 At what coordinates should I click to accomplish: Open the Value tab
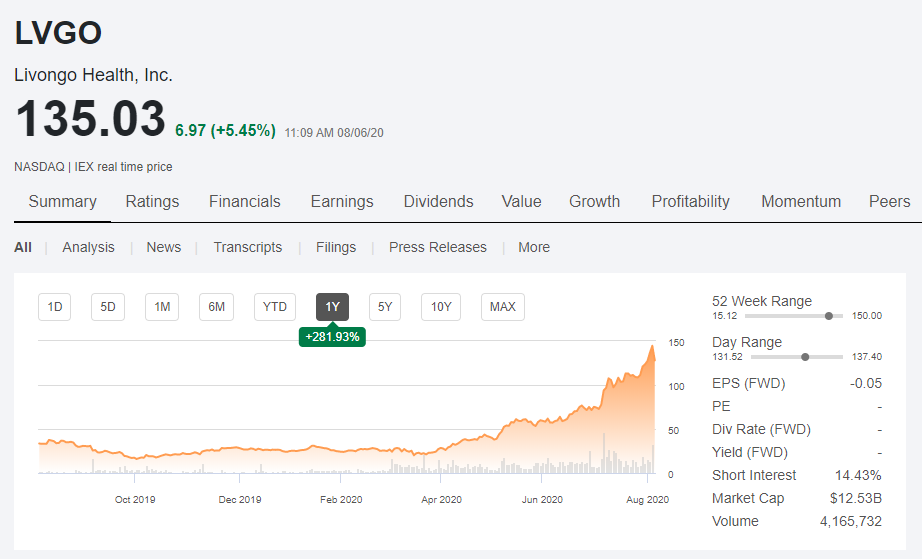pyautogui.click(x=521, y=202)
